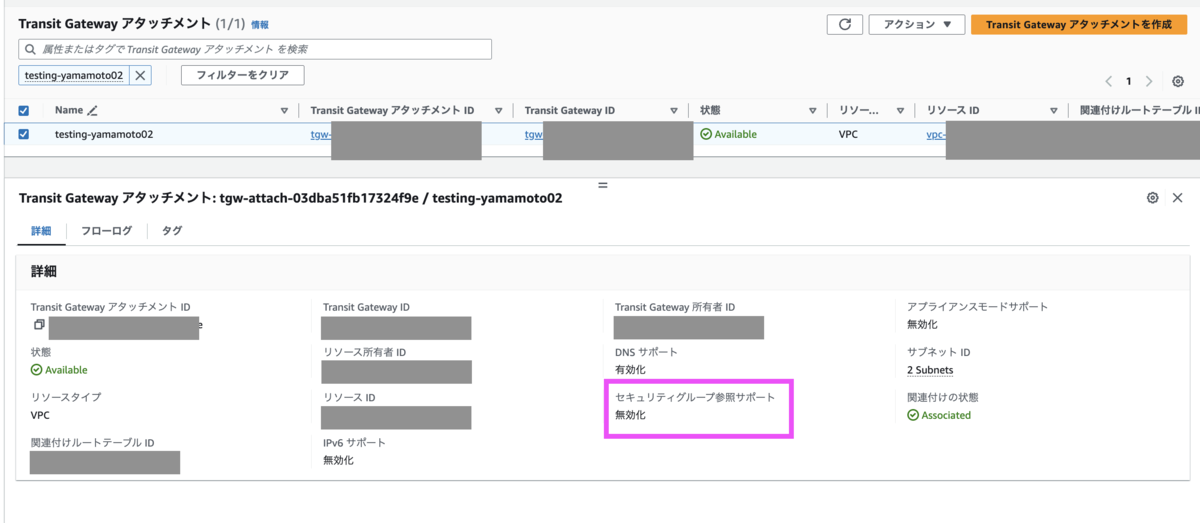The height and width of the screenshot is (523, 1200).
Task: Click the 関連付けルートテーブル ID detail label
Action: point(93,442)
